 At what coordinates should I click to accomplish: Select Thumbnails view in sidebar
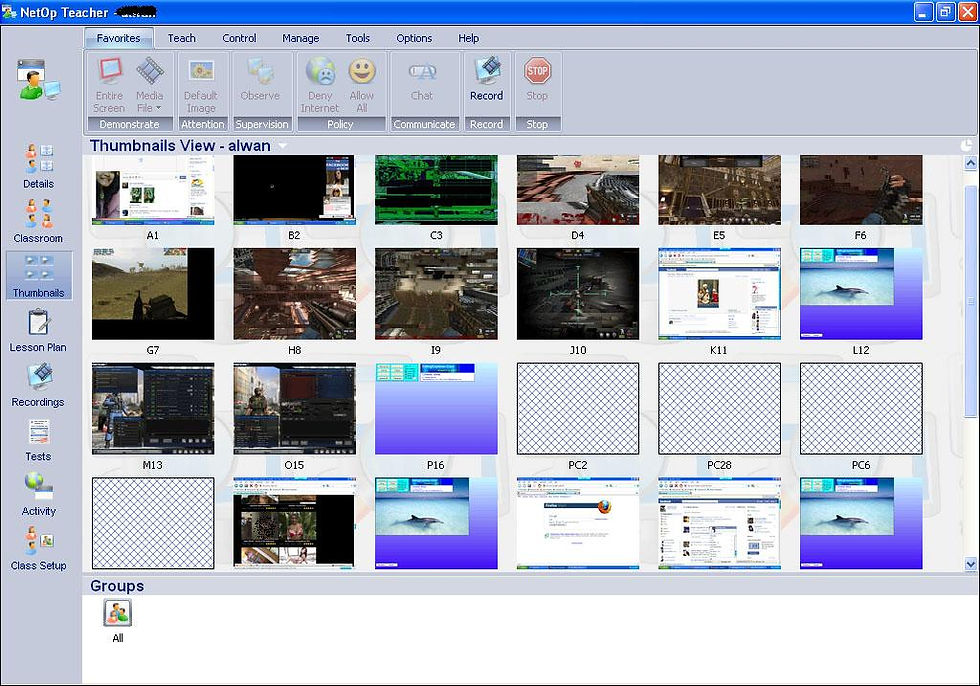coord(39,276)
